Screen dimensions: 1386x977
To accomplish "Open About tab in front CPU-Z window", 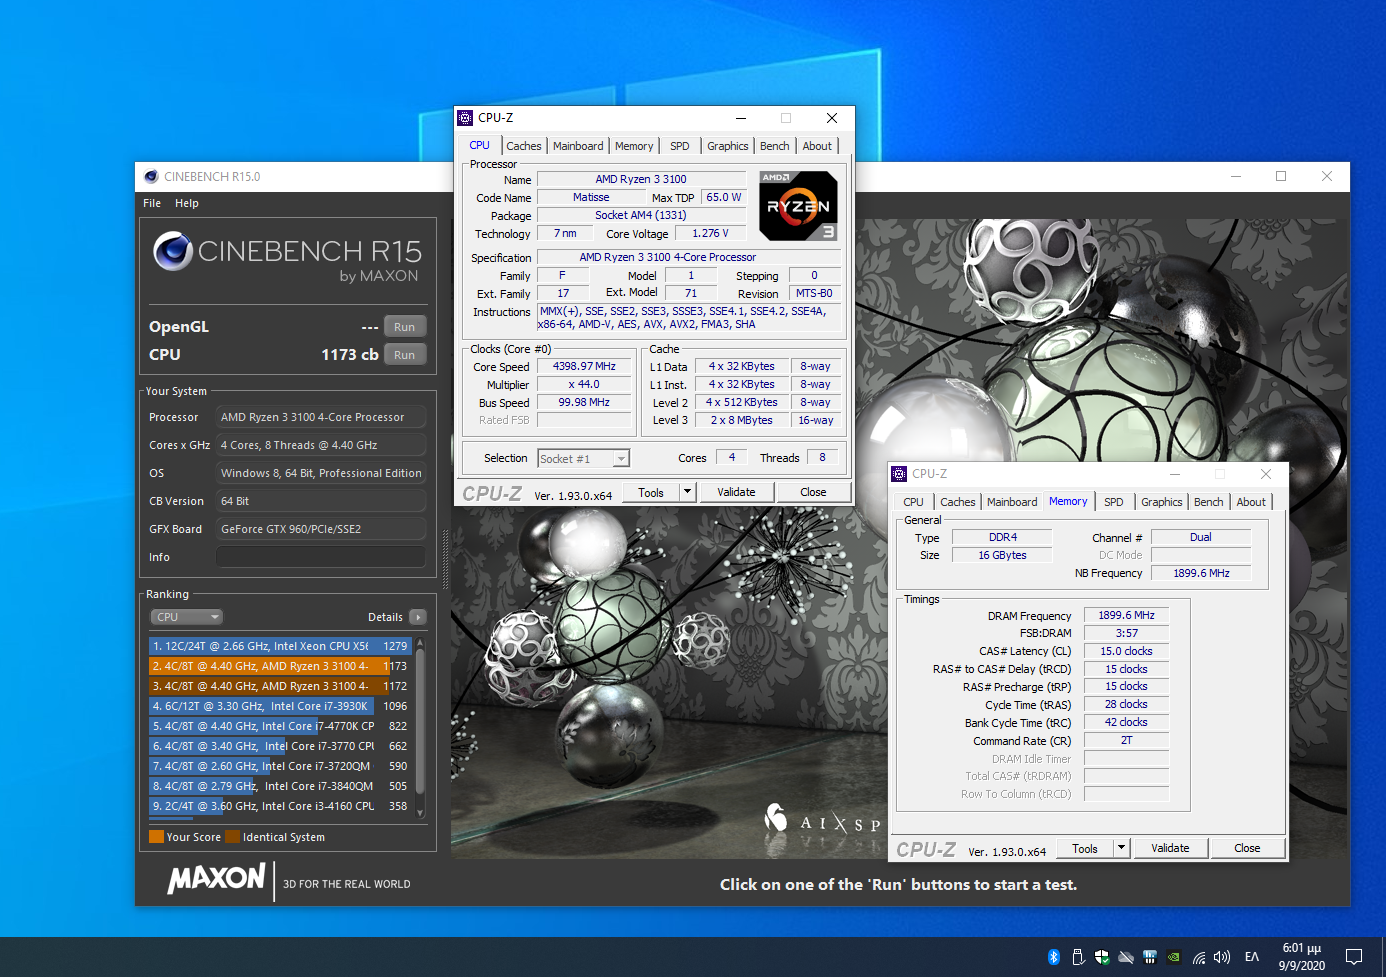I will point(817,146).
